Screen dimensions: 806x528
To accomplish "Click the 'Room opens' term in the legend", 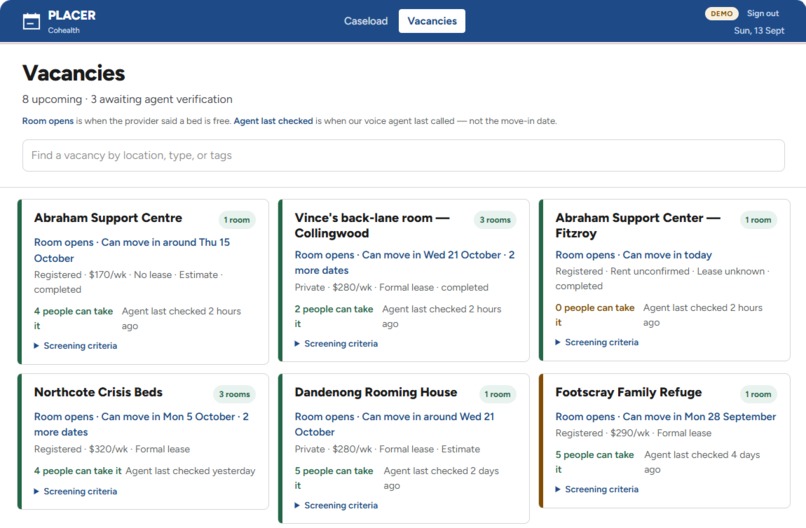I will coord(48,121).
